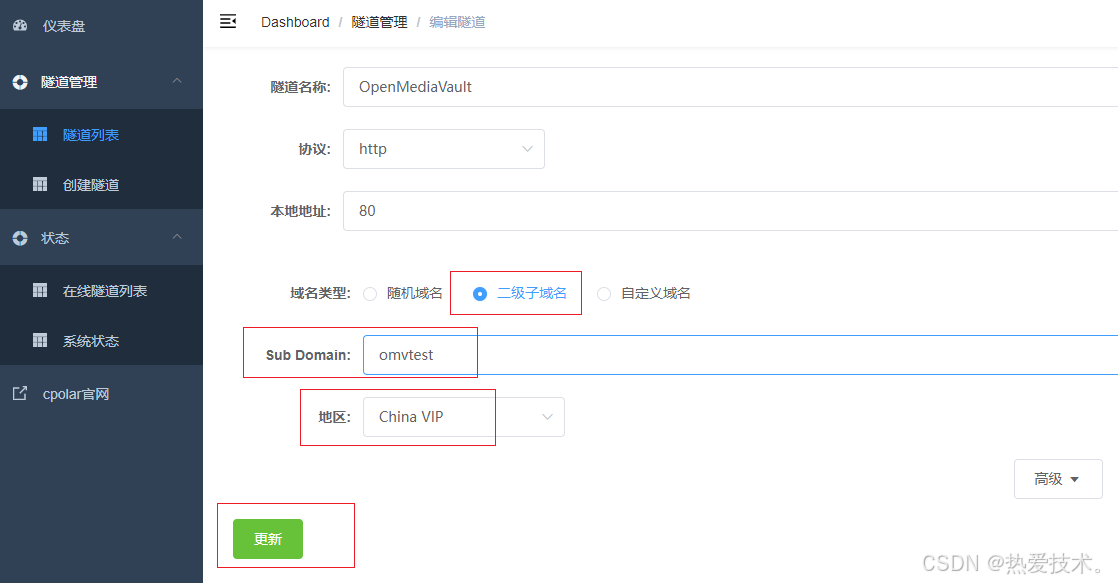Click the 域名类型 label

coord(320,293)
